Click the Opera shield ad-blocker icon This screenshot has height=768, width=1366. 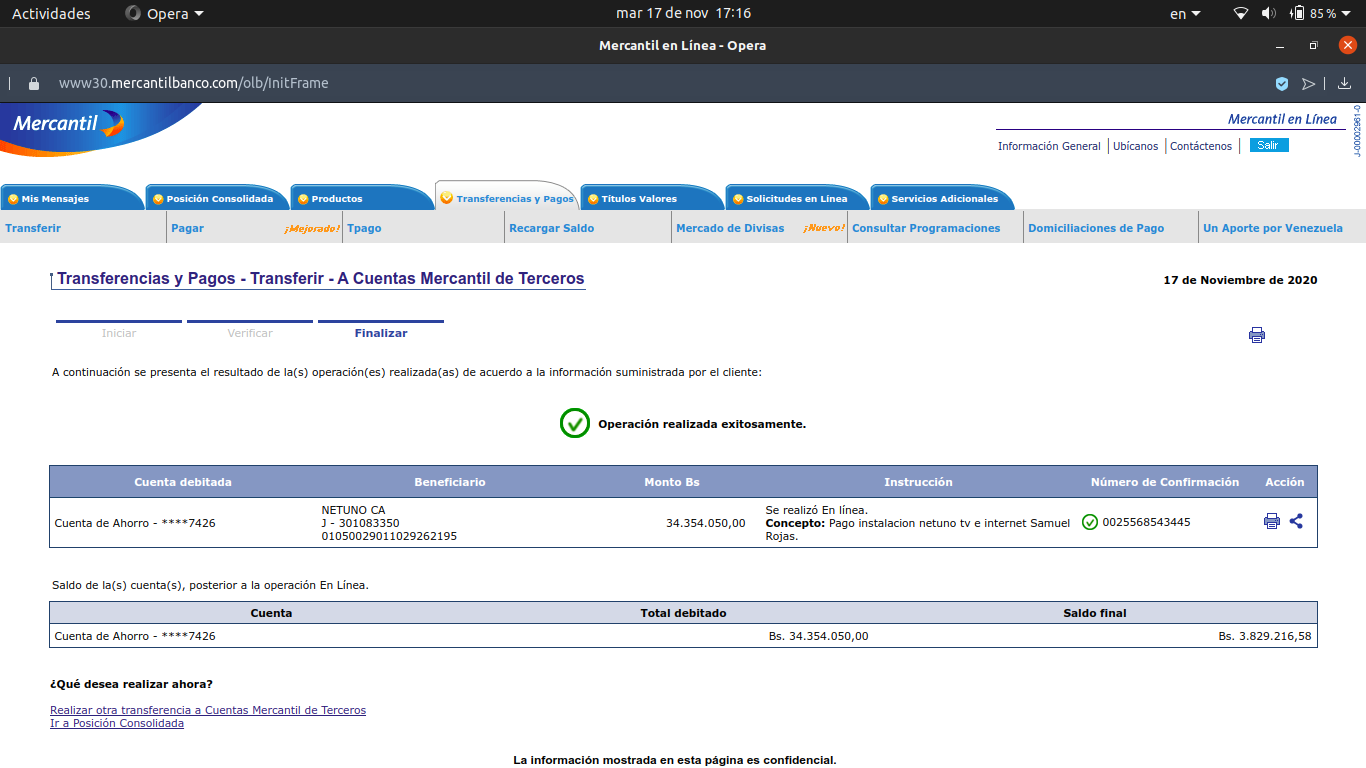pos(1282,84)
